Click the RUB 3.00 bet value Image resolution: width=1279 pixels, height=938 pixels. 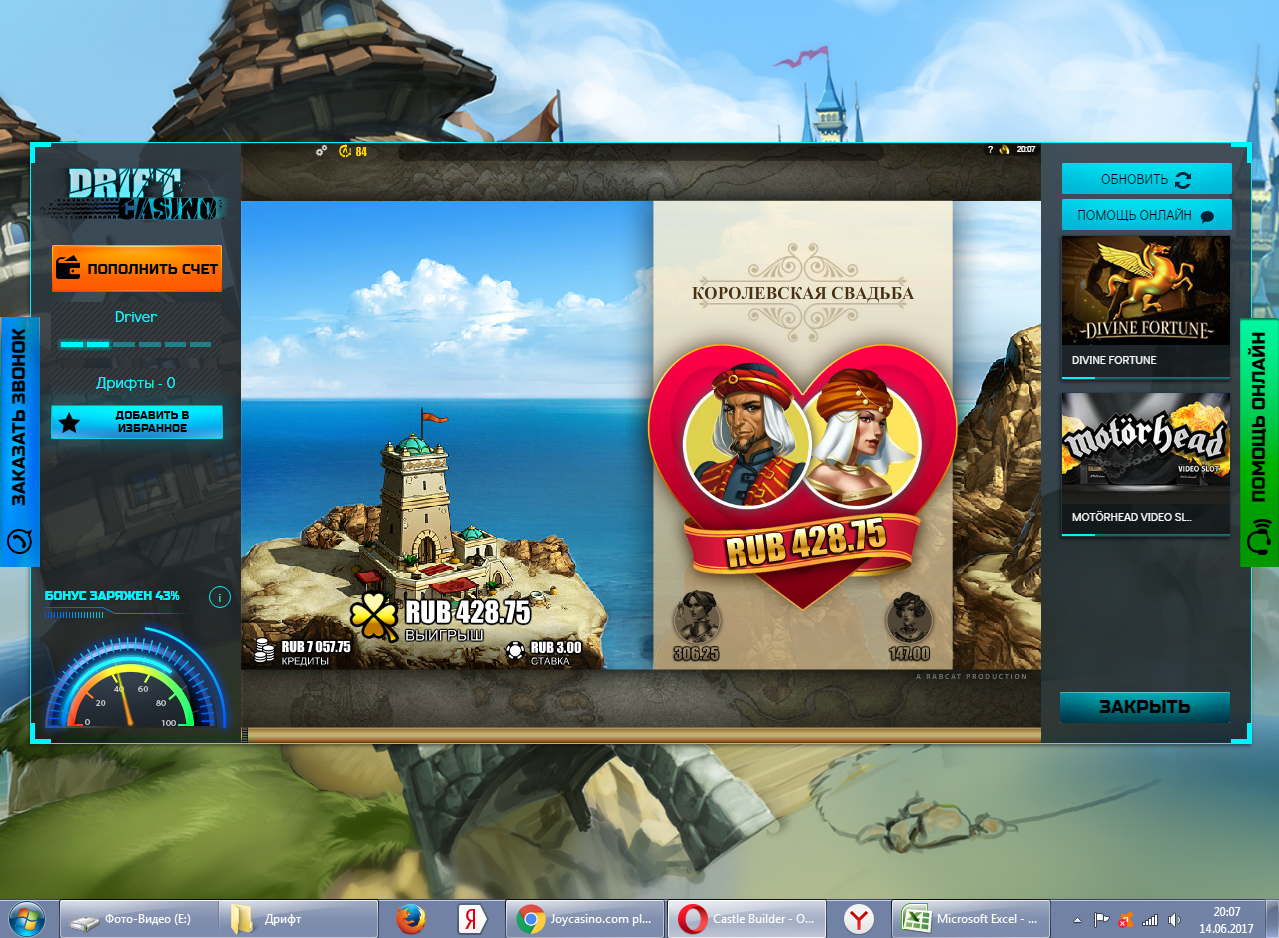[556, 647]
